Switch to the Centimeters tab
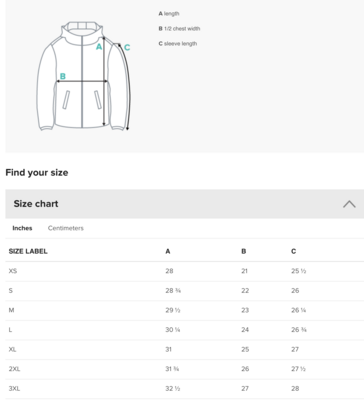The width and height of the screenshot is (364, 400). [66, 228]
